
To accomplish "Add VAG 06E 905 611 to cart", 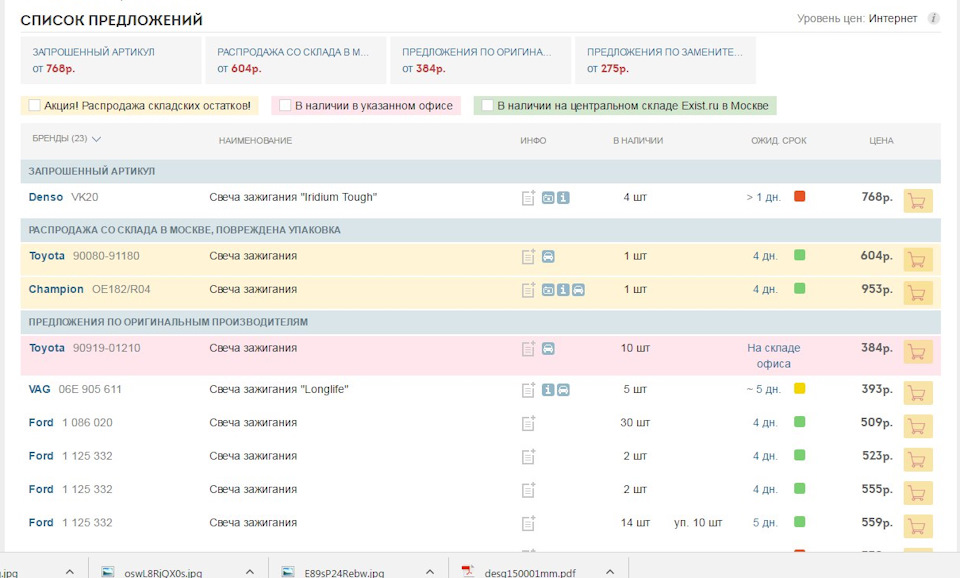I will click(918, 393).
